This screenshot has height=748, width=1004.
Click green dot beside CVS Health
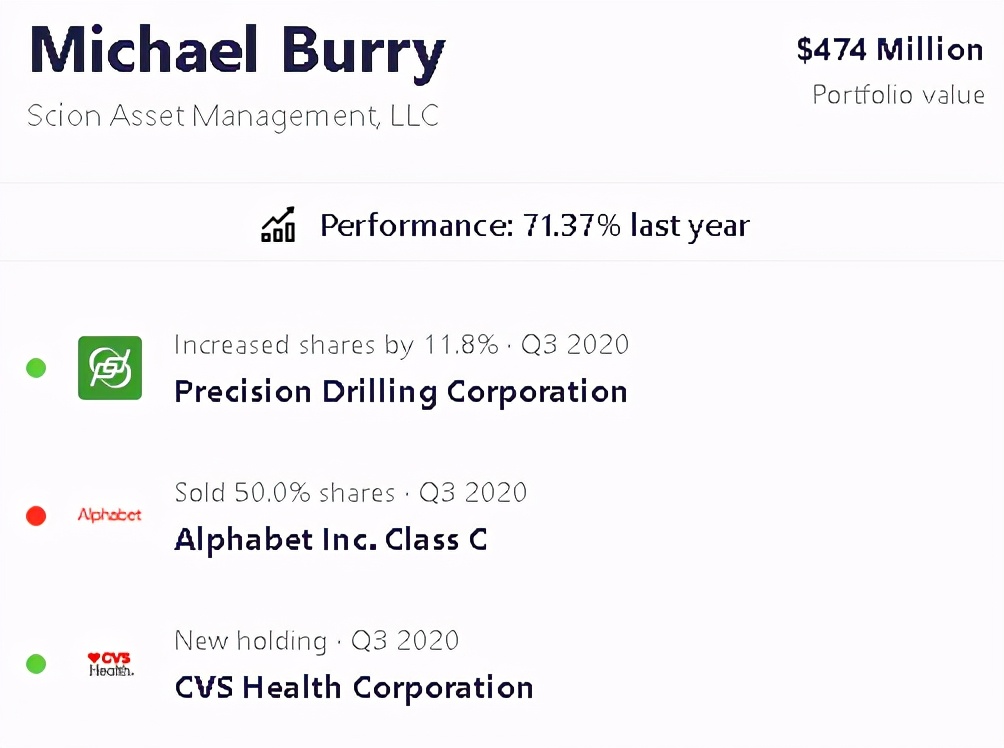point(36,664)
